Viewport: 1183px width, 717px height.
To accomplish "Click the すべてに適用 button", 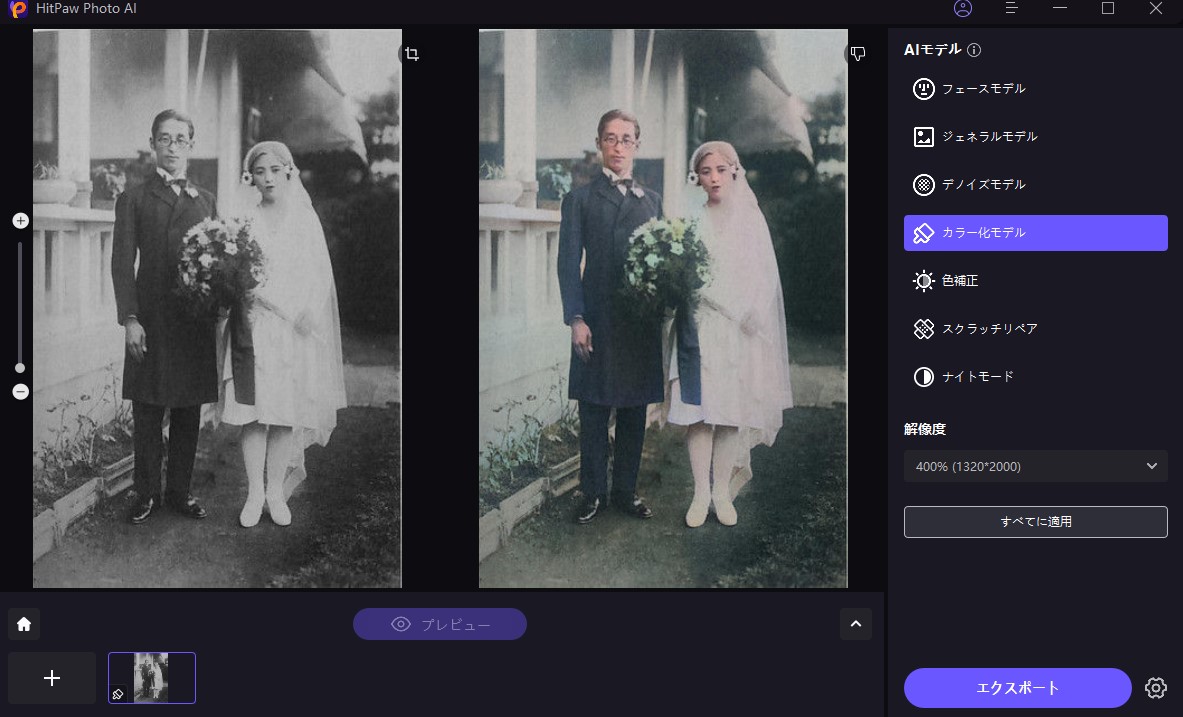I will pos(1035,522).
